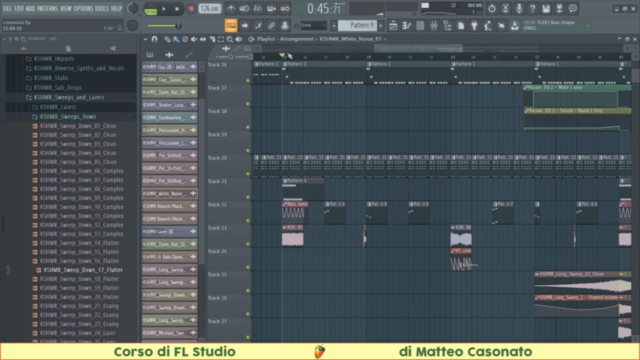The width and height of the screenshot is (640, 360).
Task: Click the speech bubble chat icon
Action: (573, 9)
